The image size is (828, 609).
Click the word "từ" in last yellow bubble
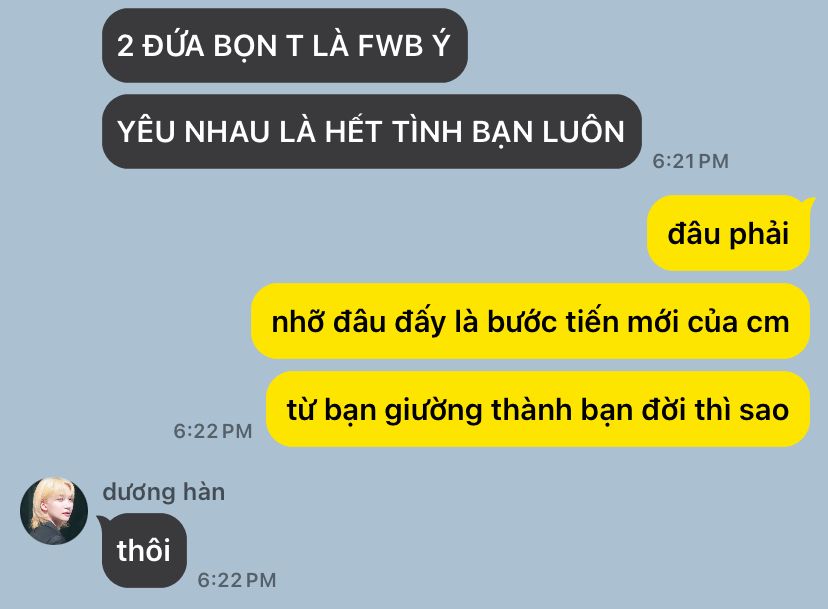[x=300, y=409]
